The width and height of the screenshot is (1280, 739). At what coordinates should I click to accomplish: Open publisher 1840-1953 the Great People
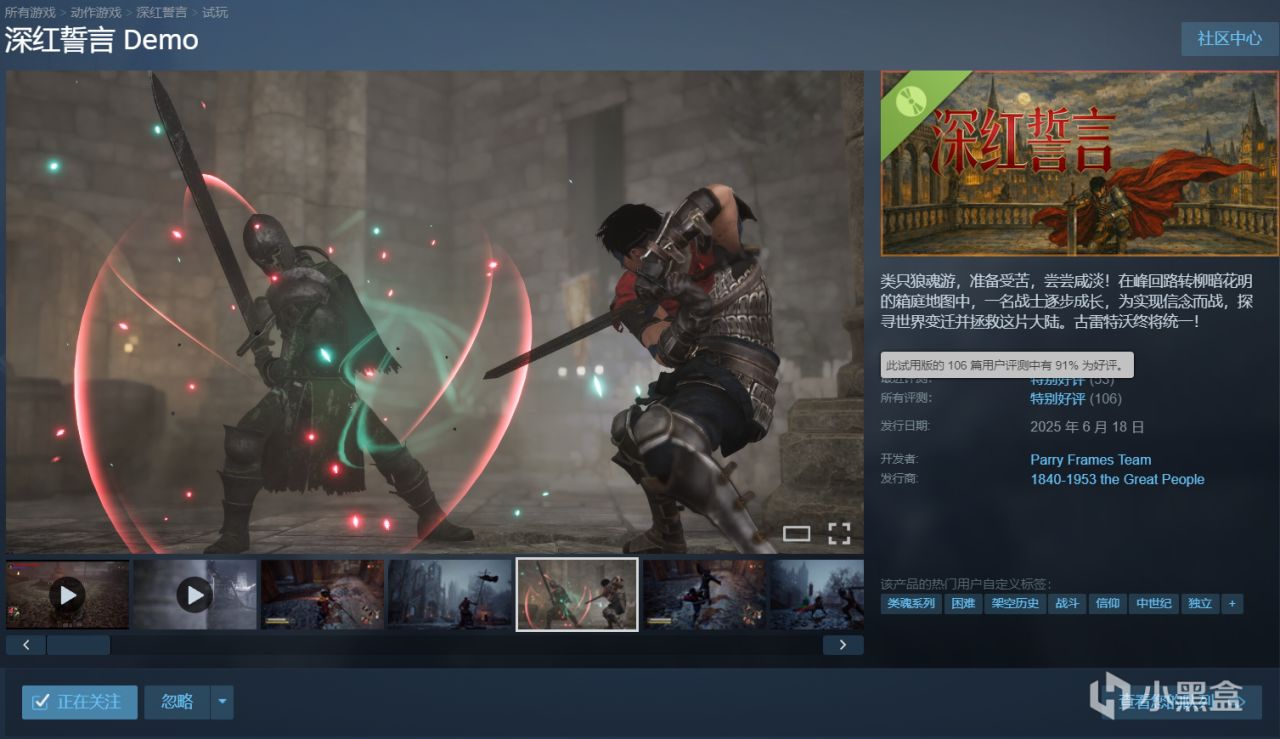[x=1117, y=479]
